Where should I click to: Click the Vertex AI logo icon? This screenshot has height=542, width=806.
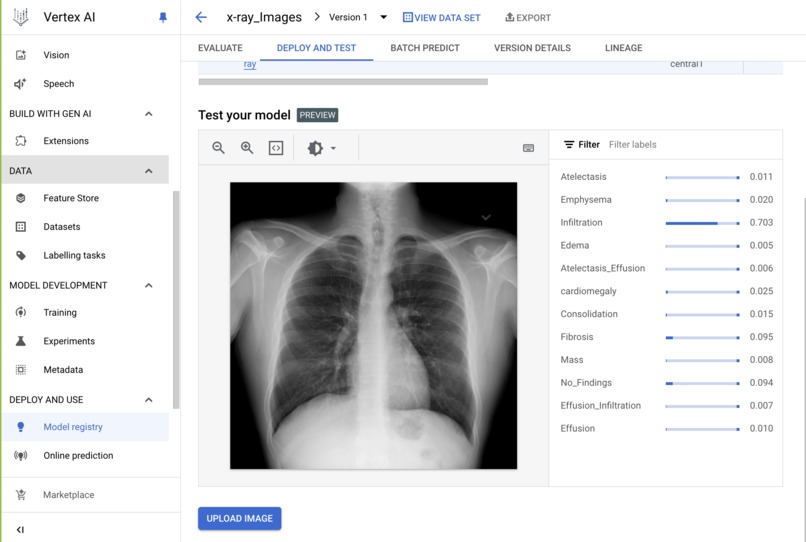pos(21,17)
